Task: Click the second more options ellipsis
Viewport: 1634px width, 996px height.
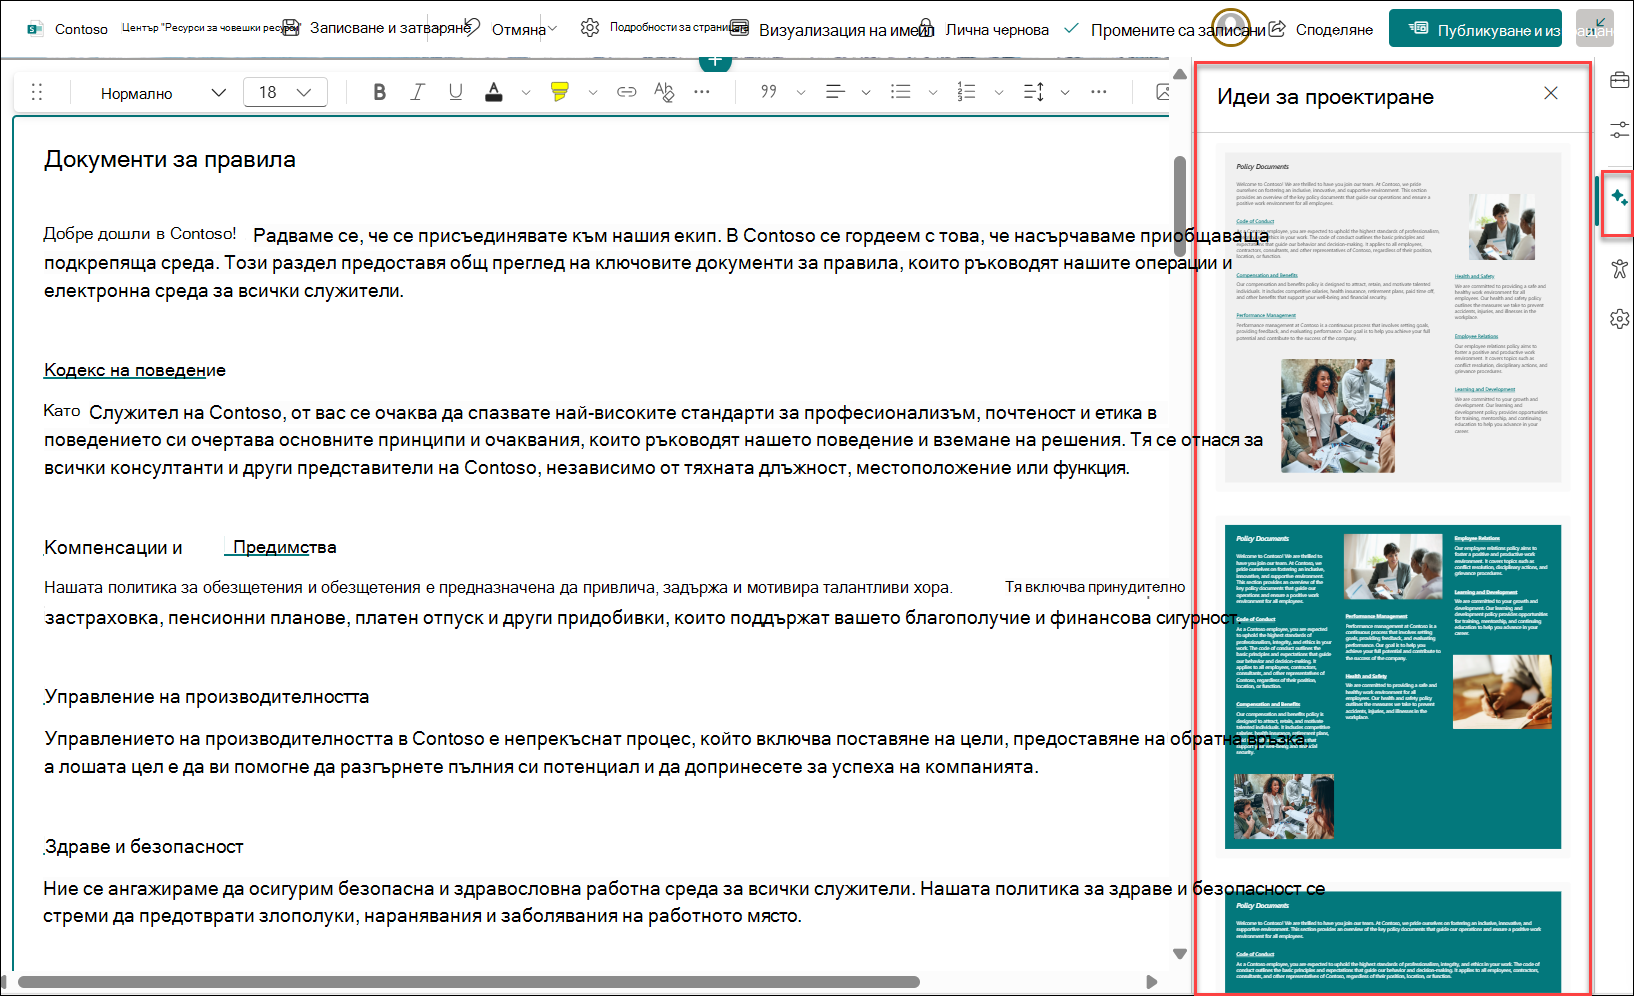Action: (x=1099, y=92)
